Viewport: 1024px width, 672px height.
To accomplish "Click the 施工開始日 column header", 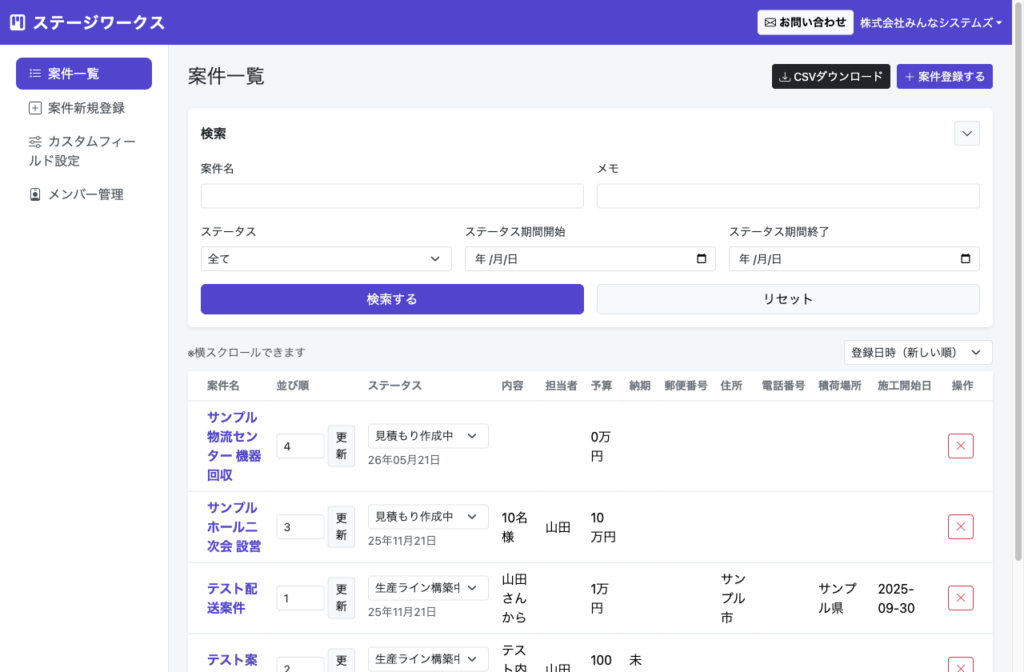I will point(904,385).
